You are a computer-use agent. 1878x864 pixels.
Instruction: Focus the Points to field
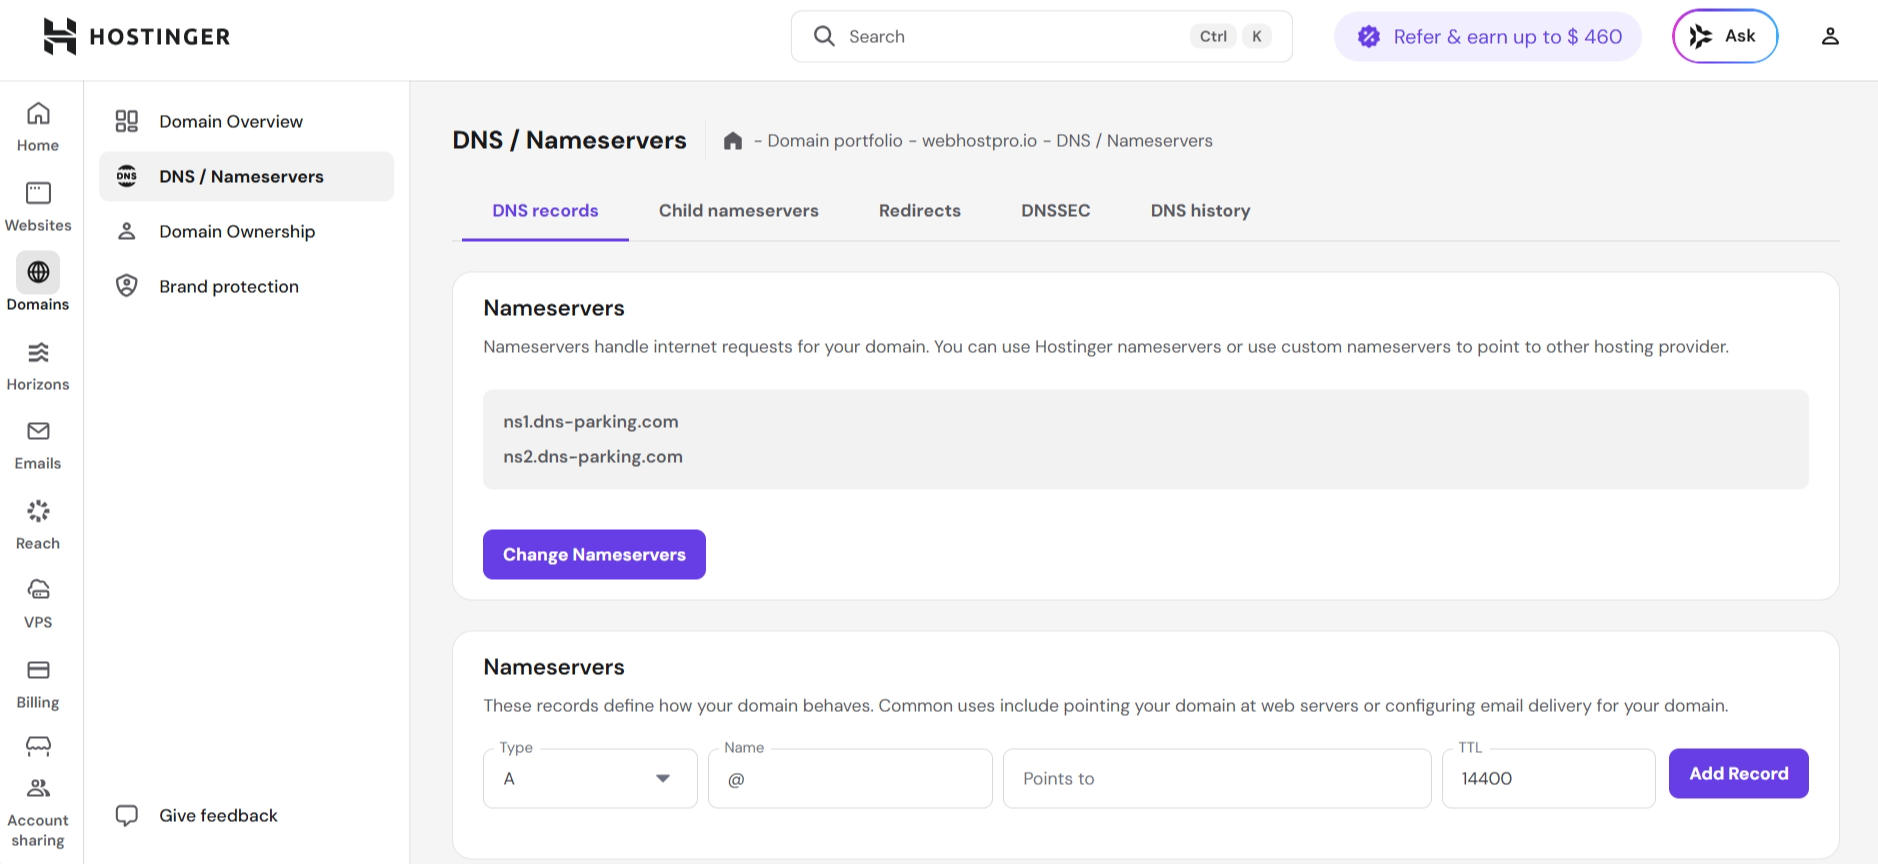pos(1217,778)
